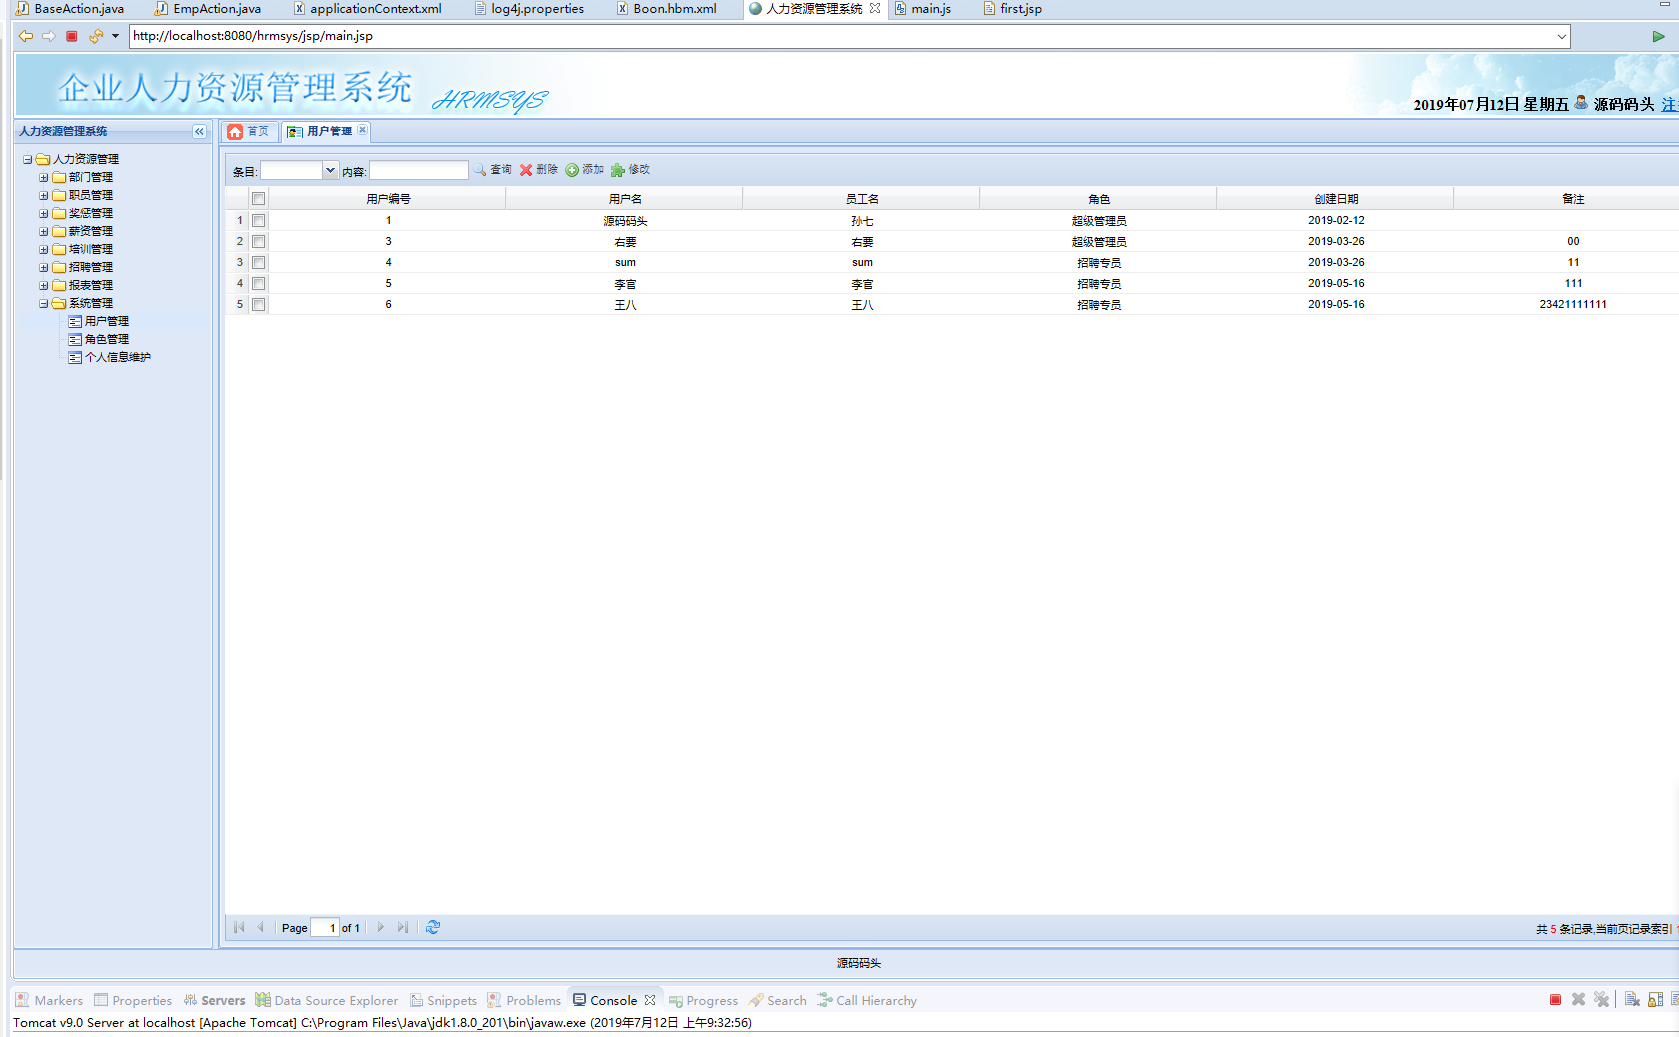Sort by the 创建日期 column header
1679x1037 pixels.
point(1335,199)
